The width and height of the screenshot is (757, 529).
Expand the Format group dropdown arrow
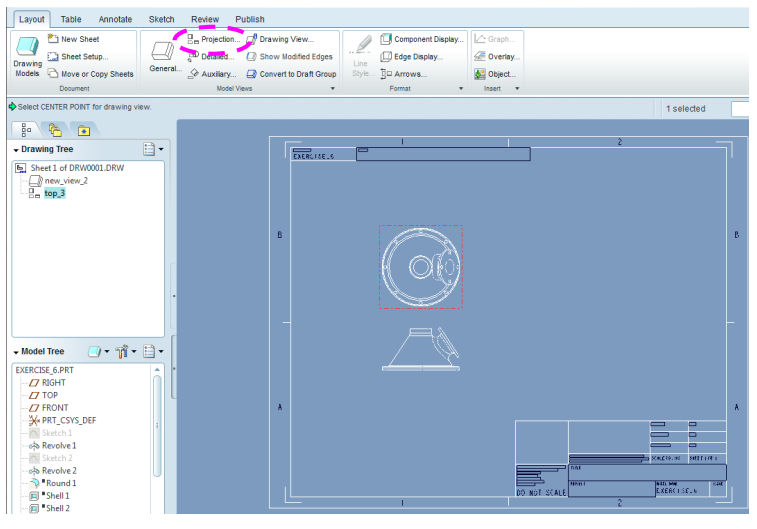pos(461,88)
